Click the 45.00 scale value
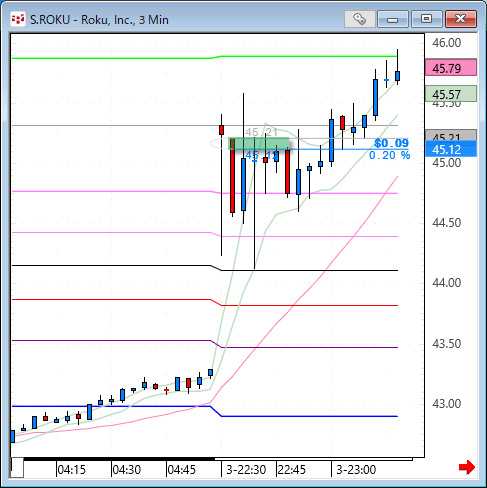Image resolution: width=487 pixels, height=488 pixels. [446, 163]
